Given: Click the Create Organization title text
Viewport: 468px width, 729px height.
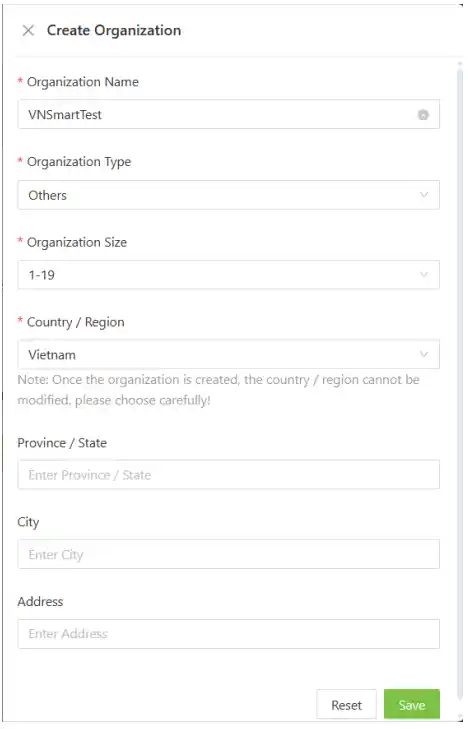Looking at the screenshot, I should [x=114, y=31].
